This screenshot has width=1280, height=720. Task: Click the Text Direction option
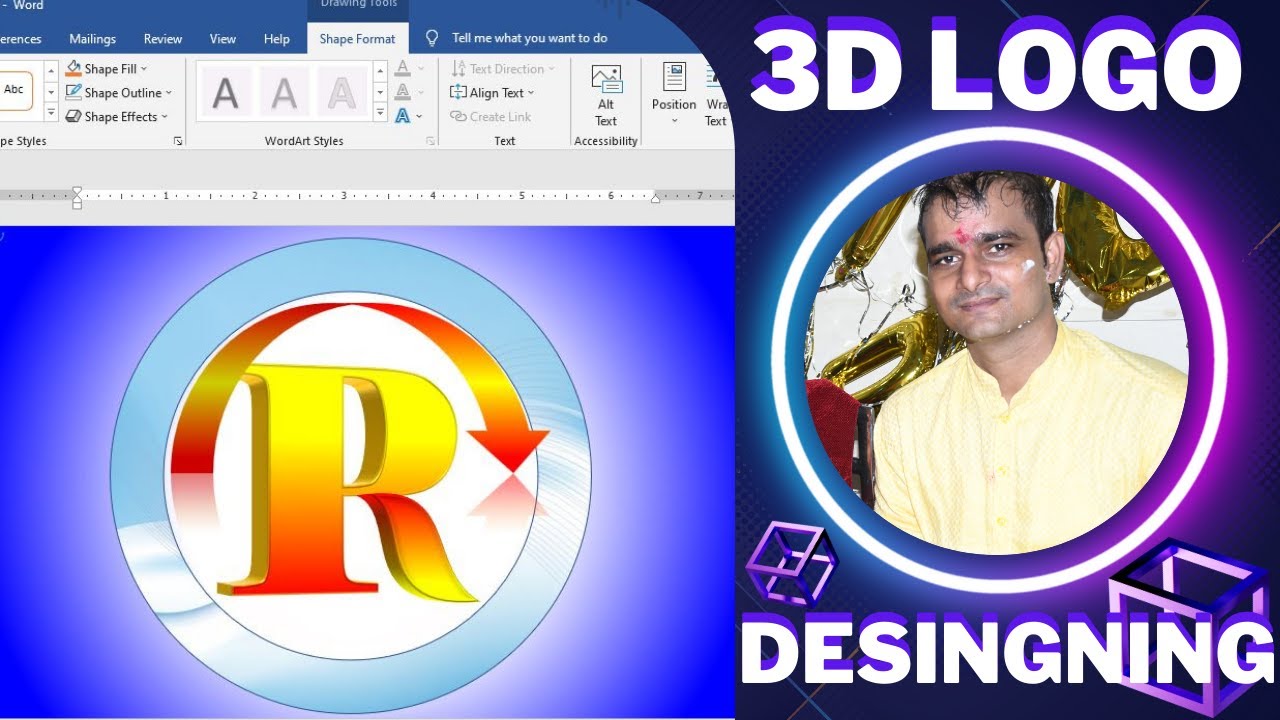(502, 69)
